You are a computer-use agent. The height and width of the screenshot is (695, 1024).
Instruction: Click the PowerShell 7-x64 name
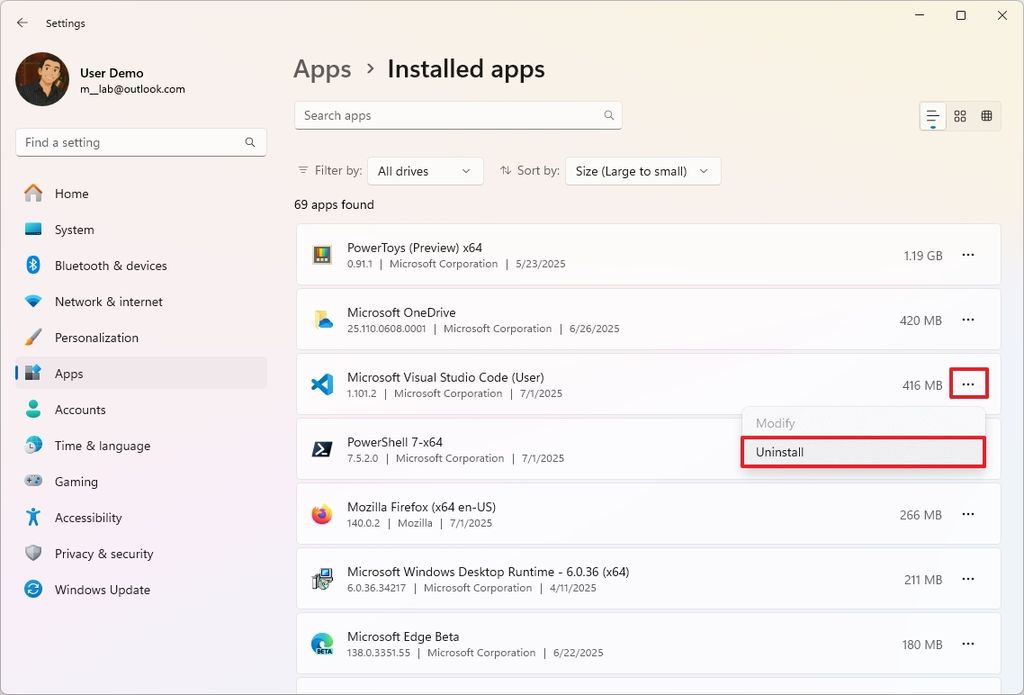click(394, 442)
